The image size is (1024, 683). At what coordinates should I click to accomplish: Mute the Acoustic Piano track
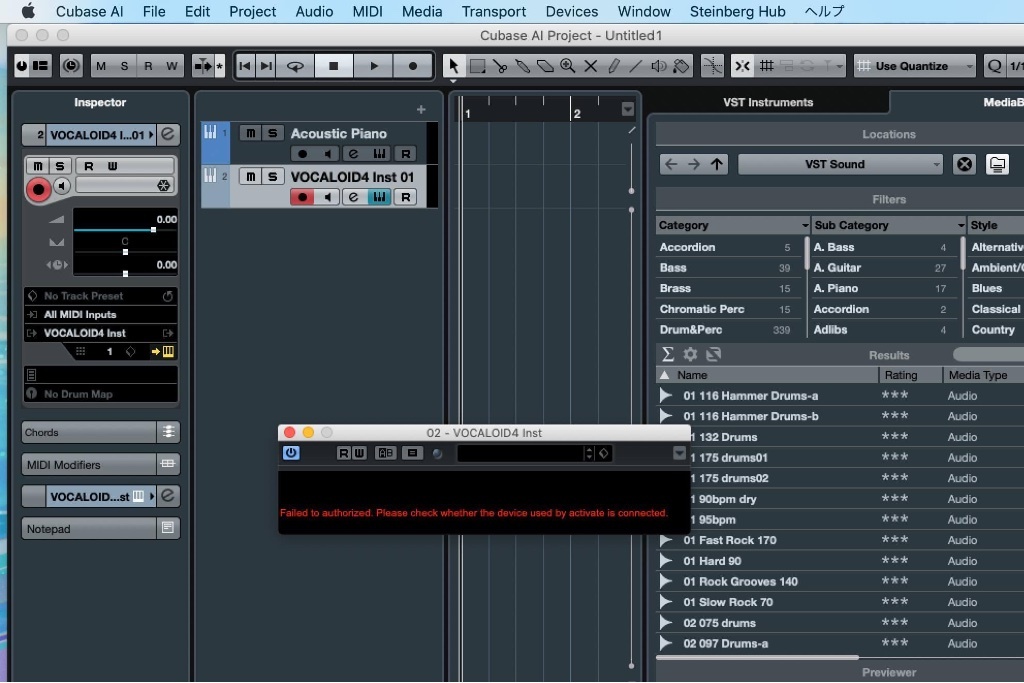pos(251,133)
